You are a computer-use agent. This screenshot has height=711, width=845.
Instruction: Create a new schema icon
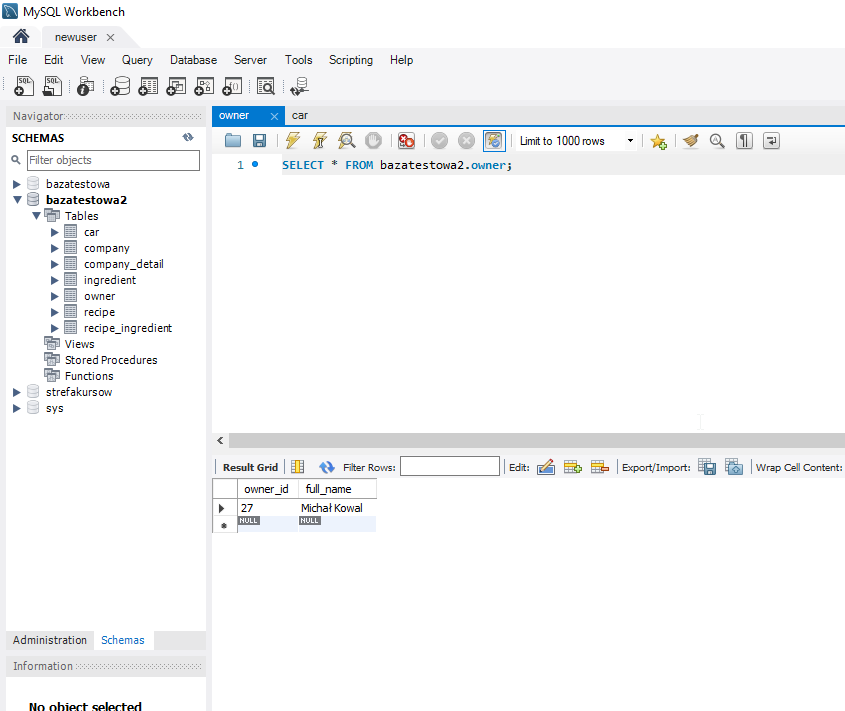(x=120, y=86)
